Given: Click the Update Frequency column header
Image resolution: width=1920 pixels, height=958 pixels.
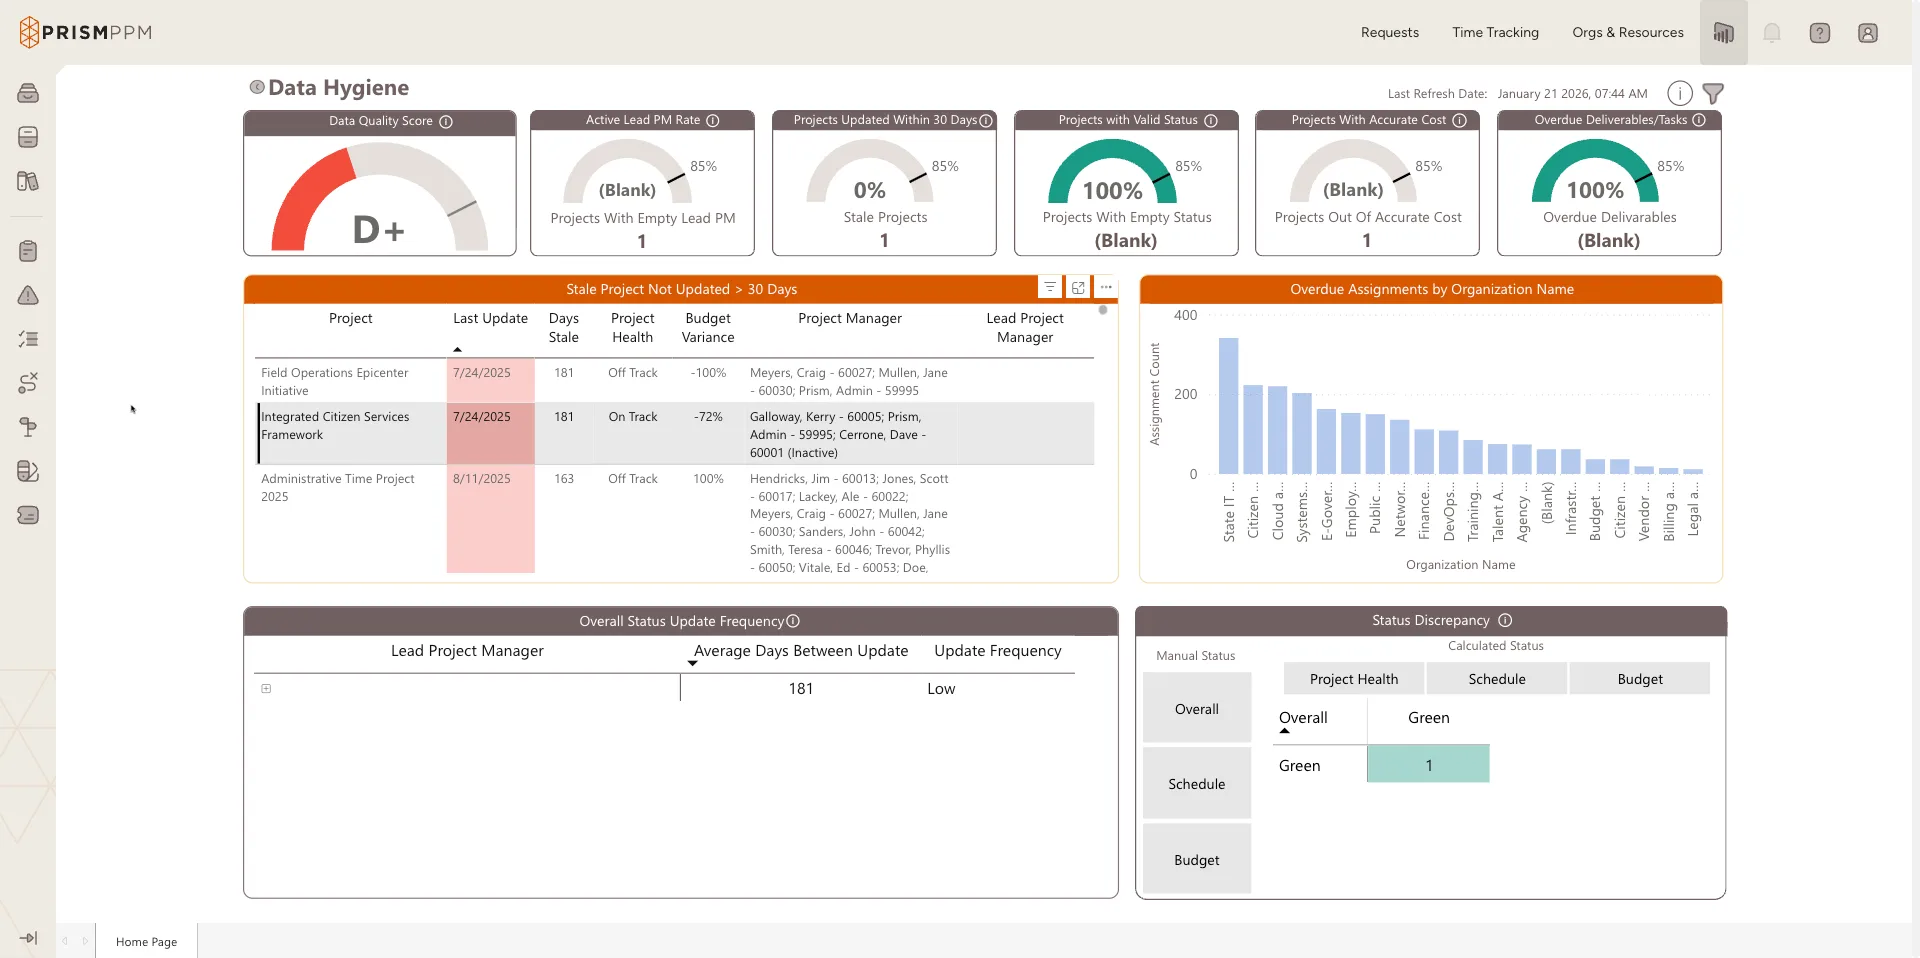Looking at the screenshot, I should point(998,651).
